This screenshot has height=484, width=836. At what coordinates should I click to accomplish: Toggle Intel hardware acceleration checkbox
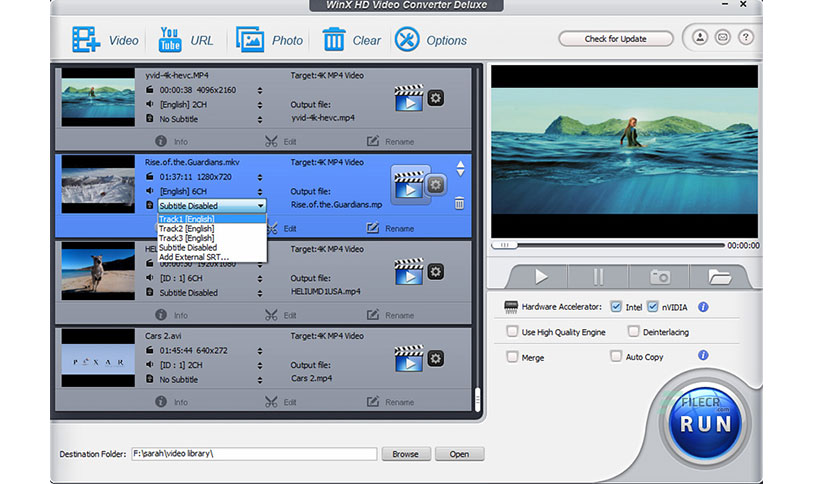point(616,306)
